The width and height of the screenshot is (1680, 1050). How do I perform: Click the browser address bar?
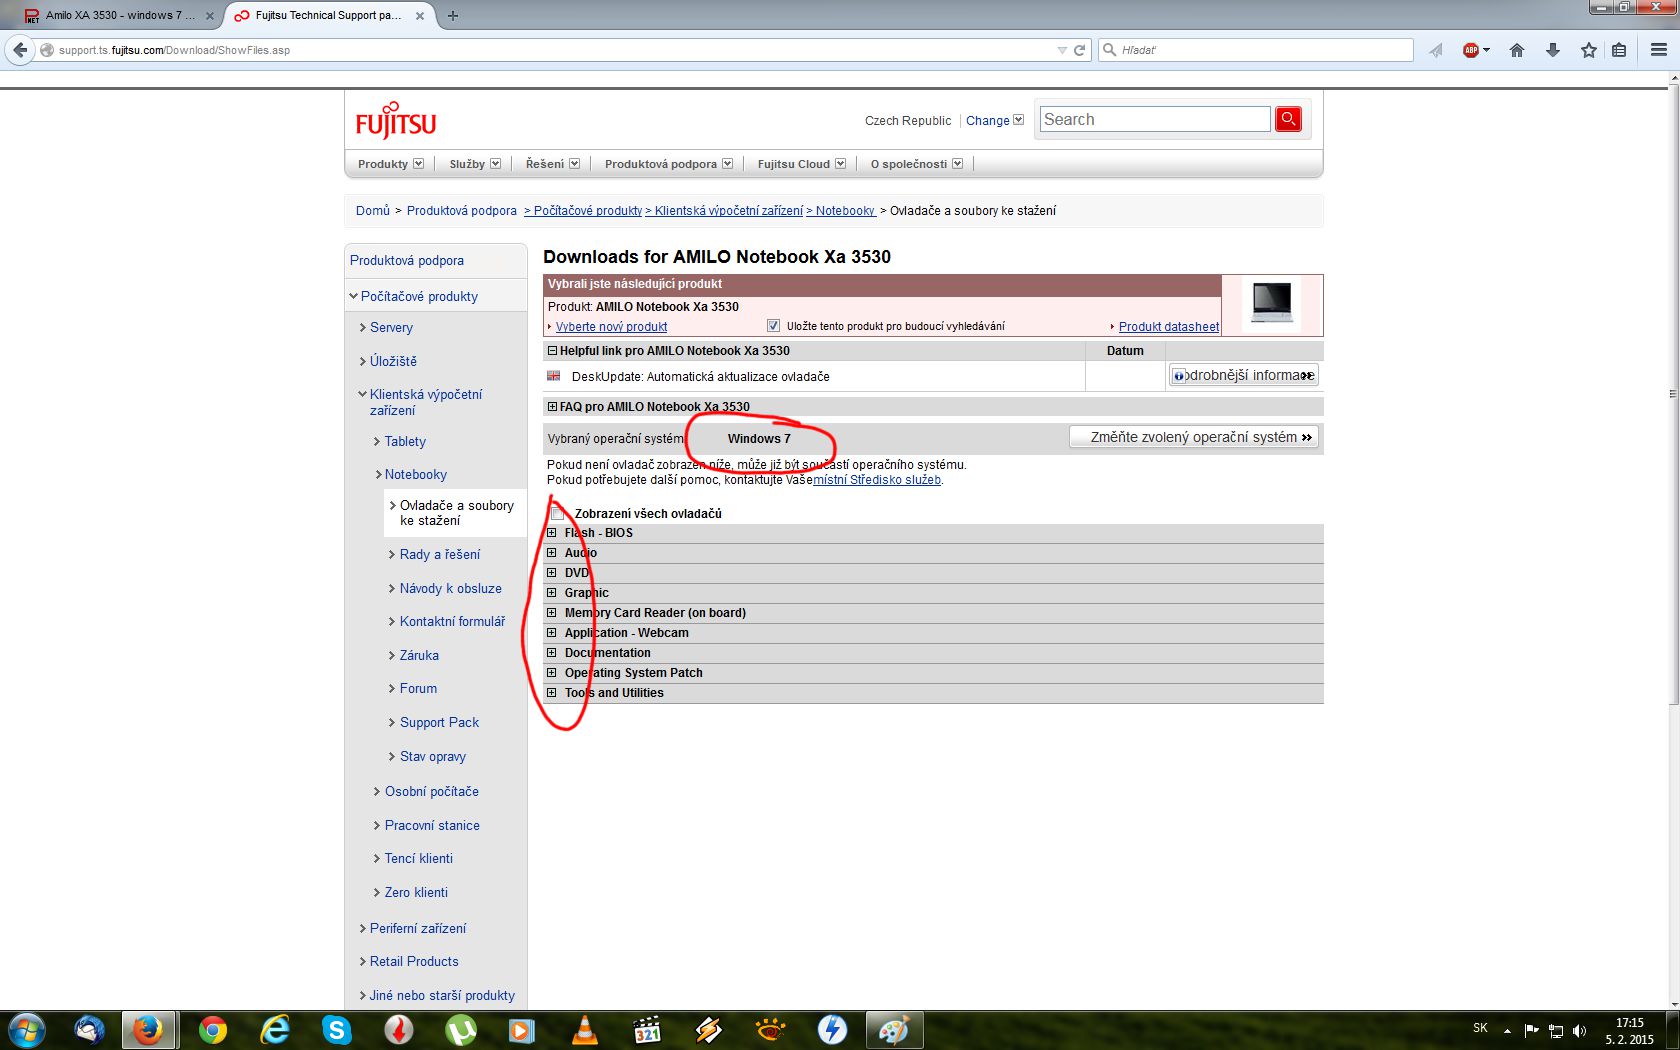pos(550,50)
